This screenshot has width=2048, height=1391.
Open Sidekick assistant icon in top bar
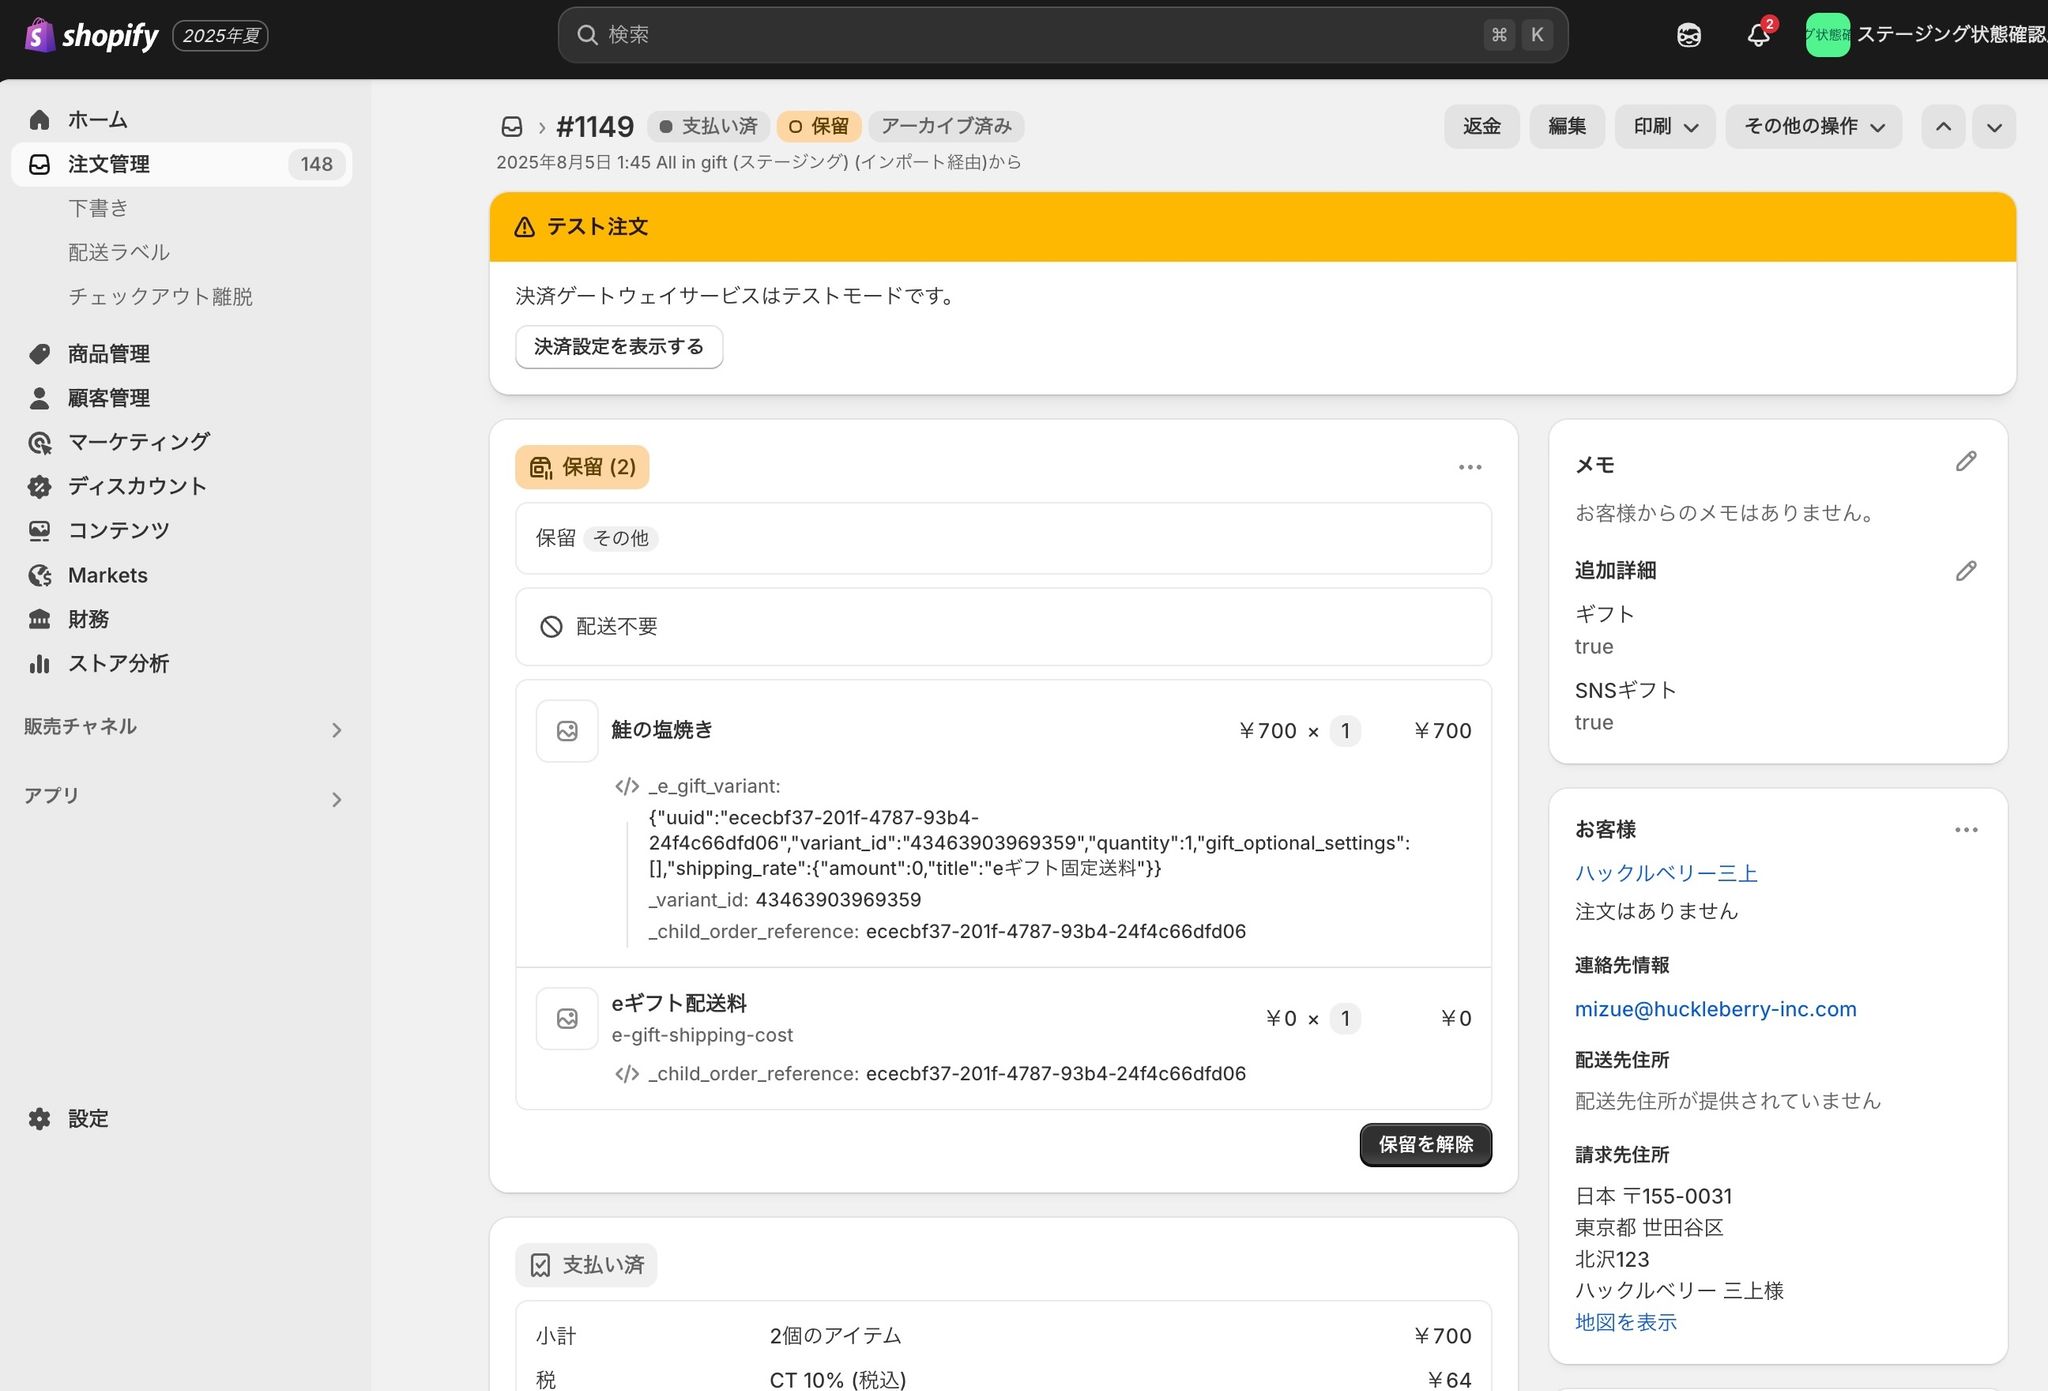click(1688, 35)
